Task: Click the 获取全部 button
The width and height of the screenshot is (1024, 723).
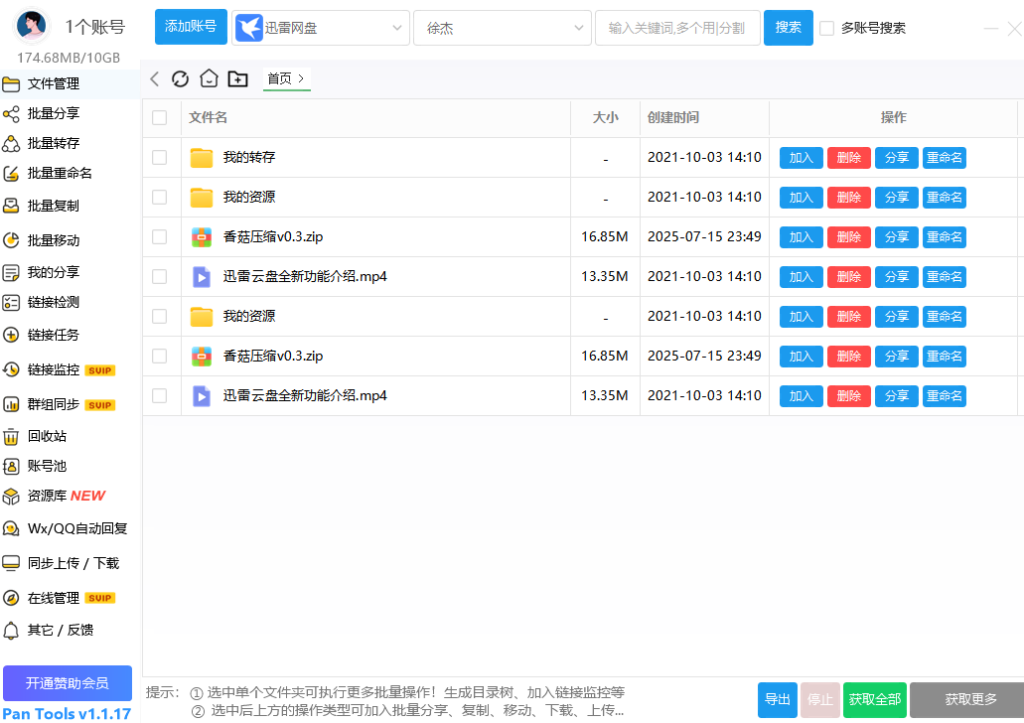Action: [x=874, y=699]
